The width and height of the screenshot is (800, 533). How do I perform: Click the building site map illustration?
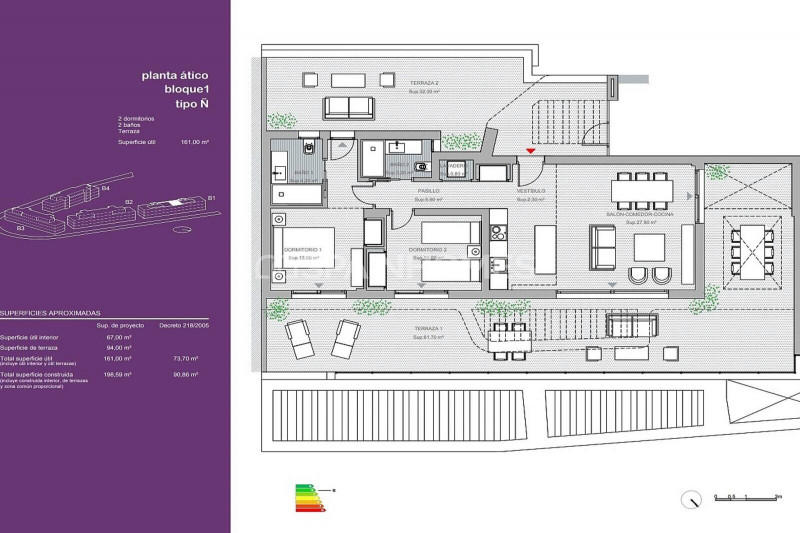(x=110, y=212)
